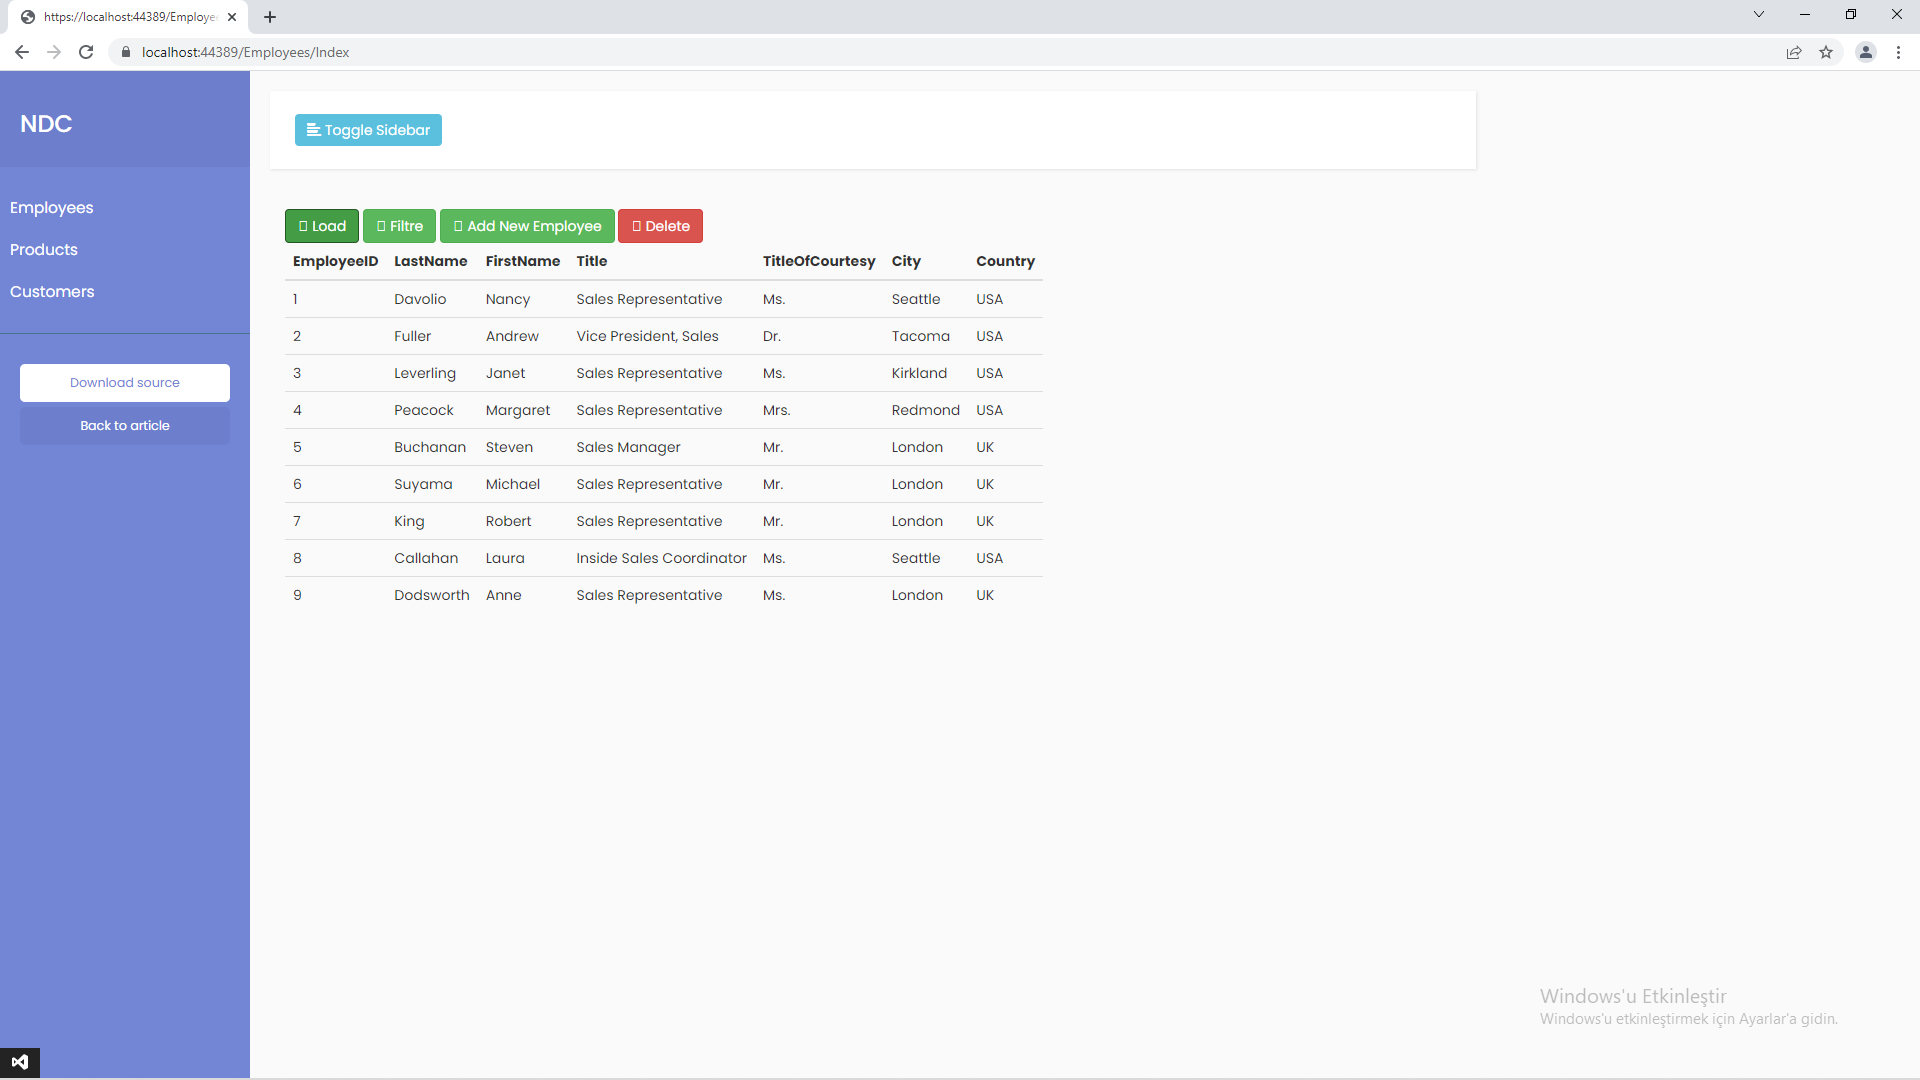The image size is (1920, 1080).
Task: Click inside the address bar
Action: click(x=400, y=52)
